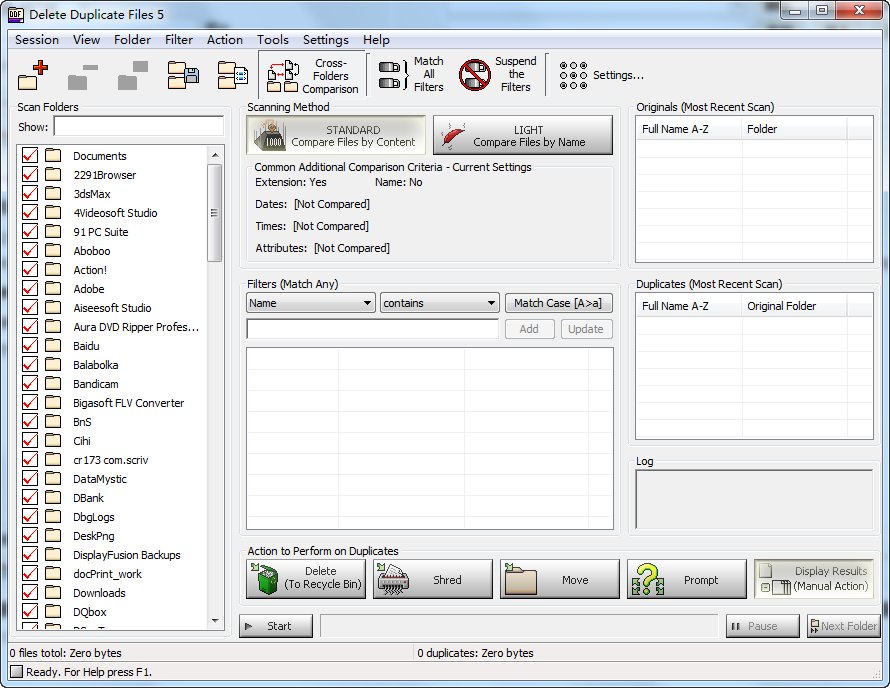Open the filter field dropdown showing Name
Viewport: 890px width, 688px height.
pyautogui.click(x=310, y=302)
